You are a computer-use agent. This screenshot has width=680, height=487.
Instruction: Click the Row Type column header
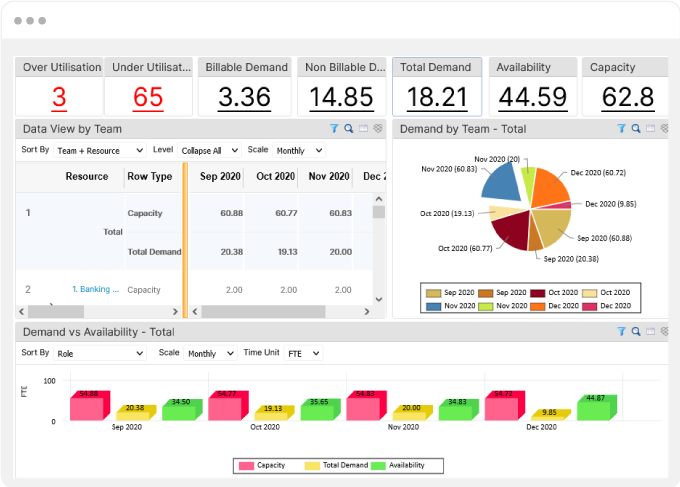coord(150,176)
